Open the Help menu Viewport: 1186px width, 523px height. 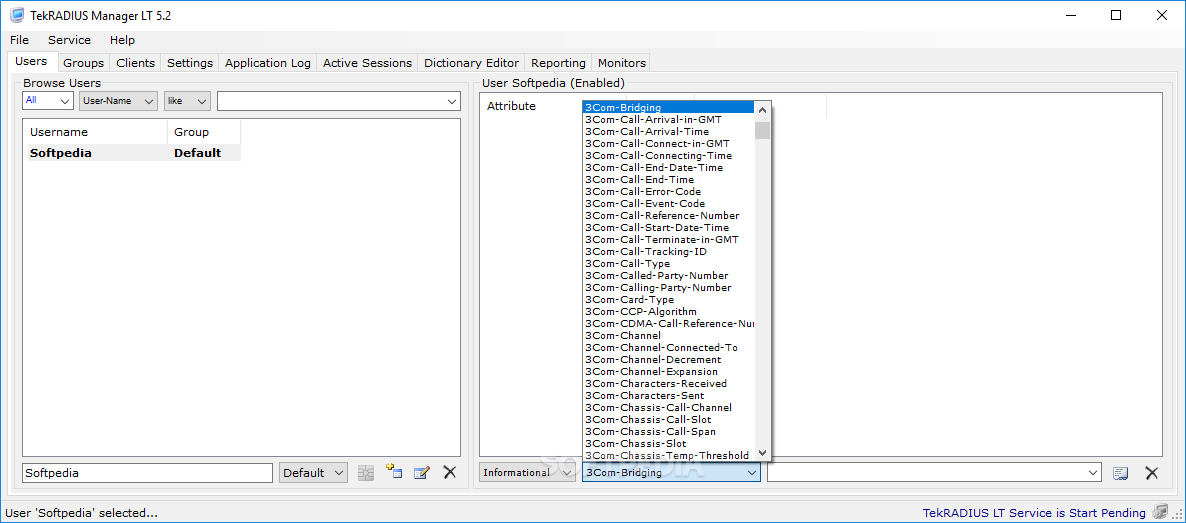point(123,40)
